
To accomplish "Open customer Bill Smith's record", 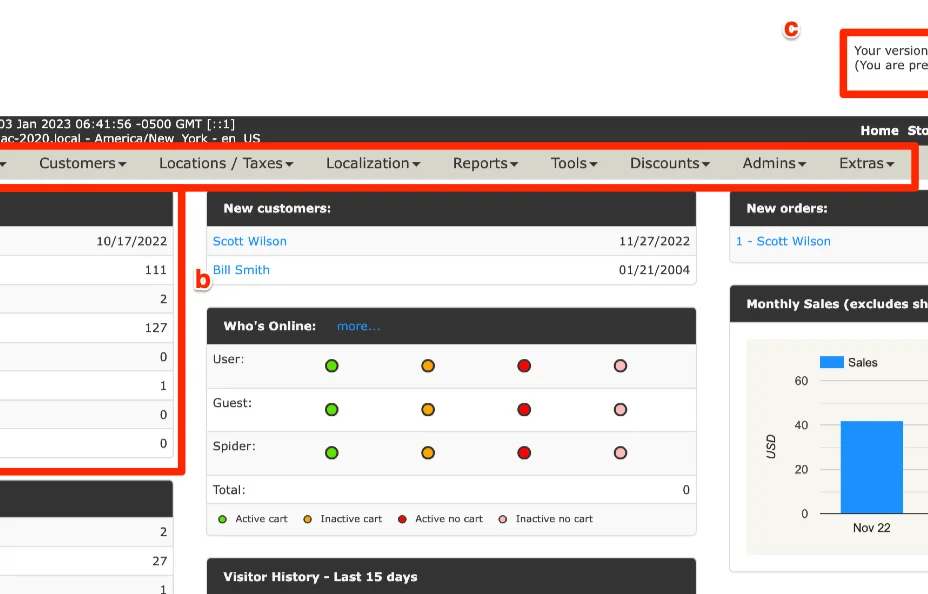I will [241, 270].
